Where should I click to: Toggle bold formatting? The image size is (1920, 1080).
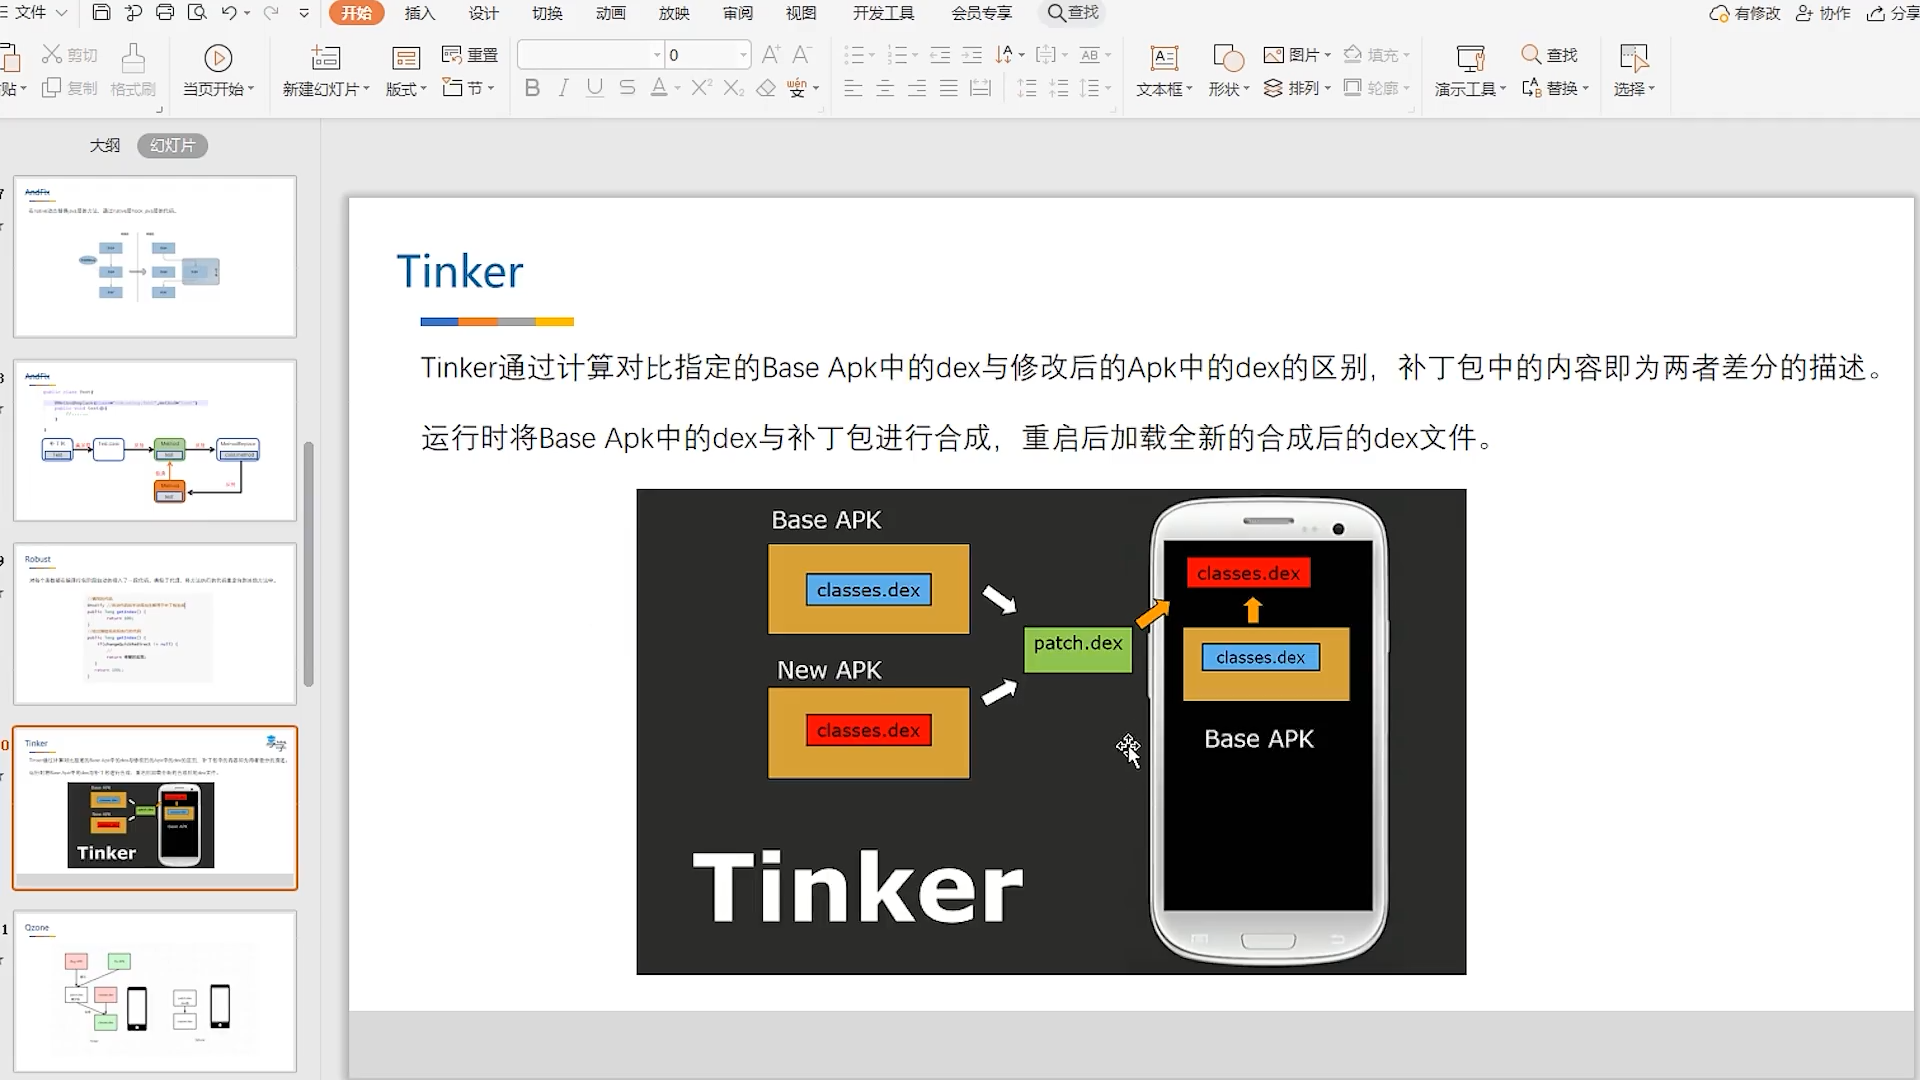pos(532,88)
